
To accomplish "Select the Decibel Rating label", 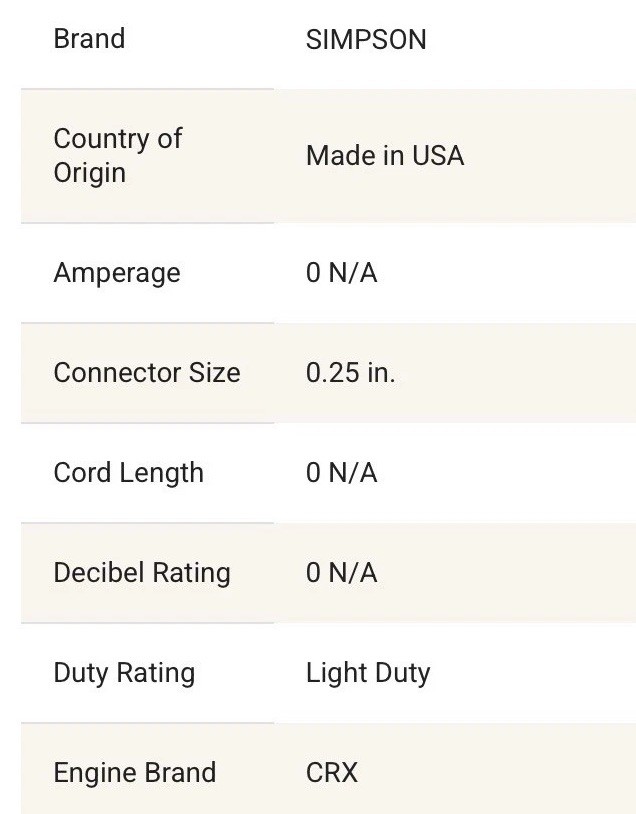I will click(x=142, y=573).
